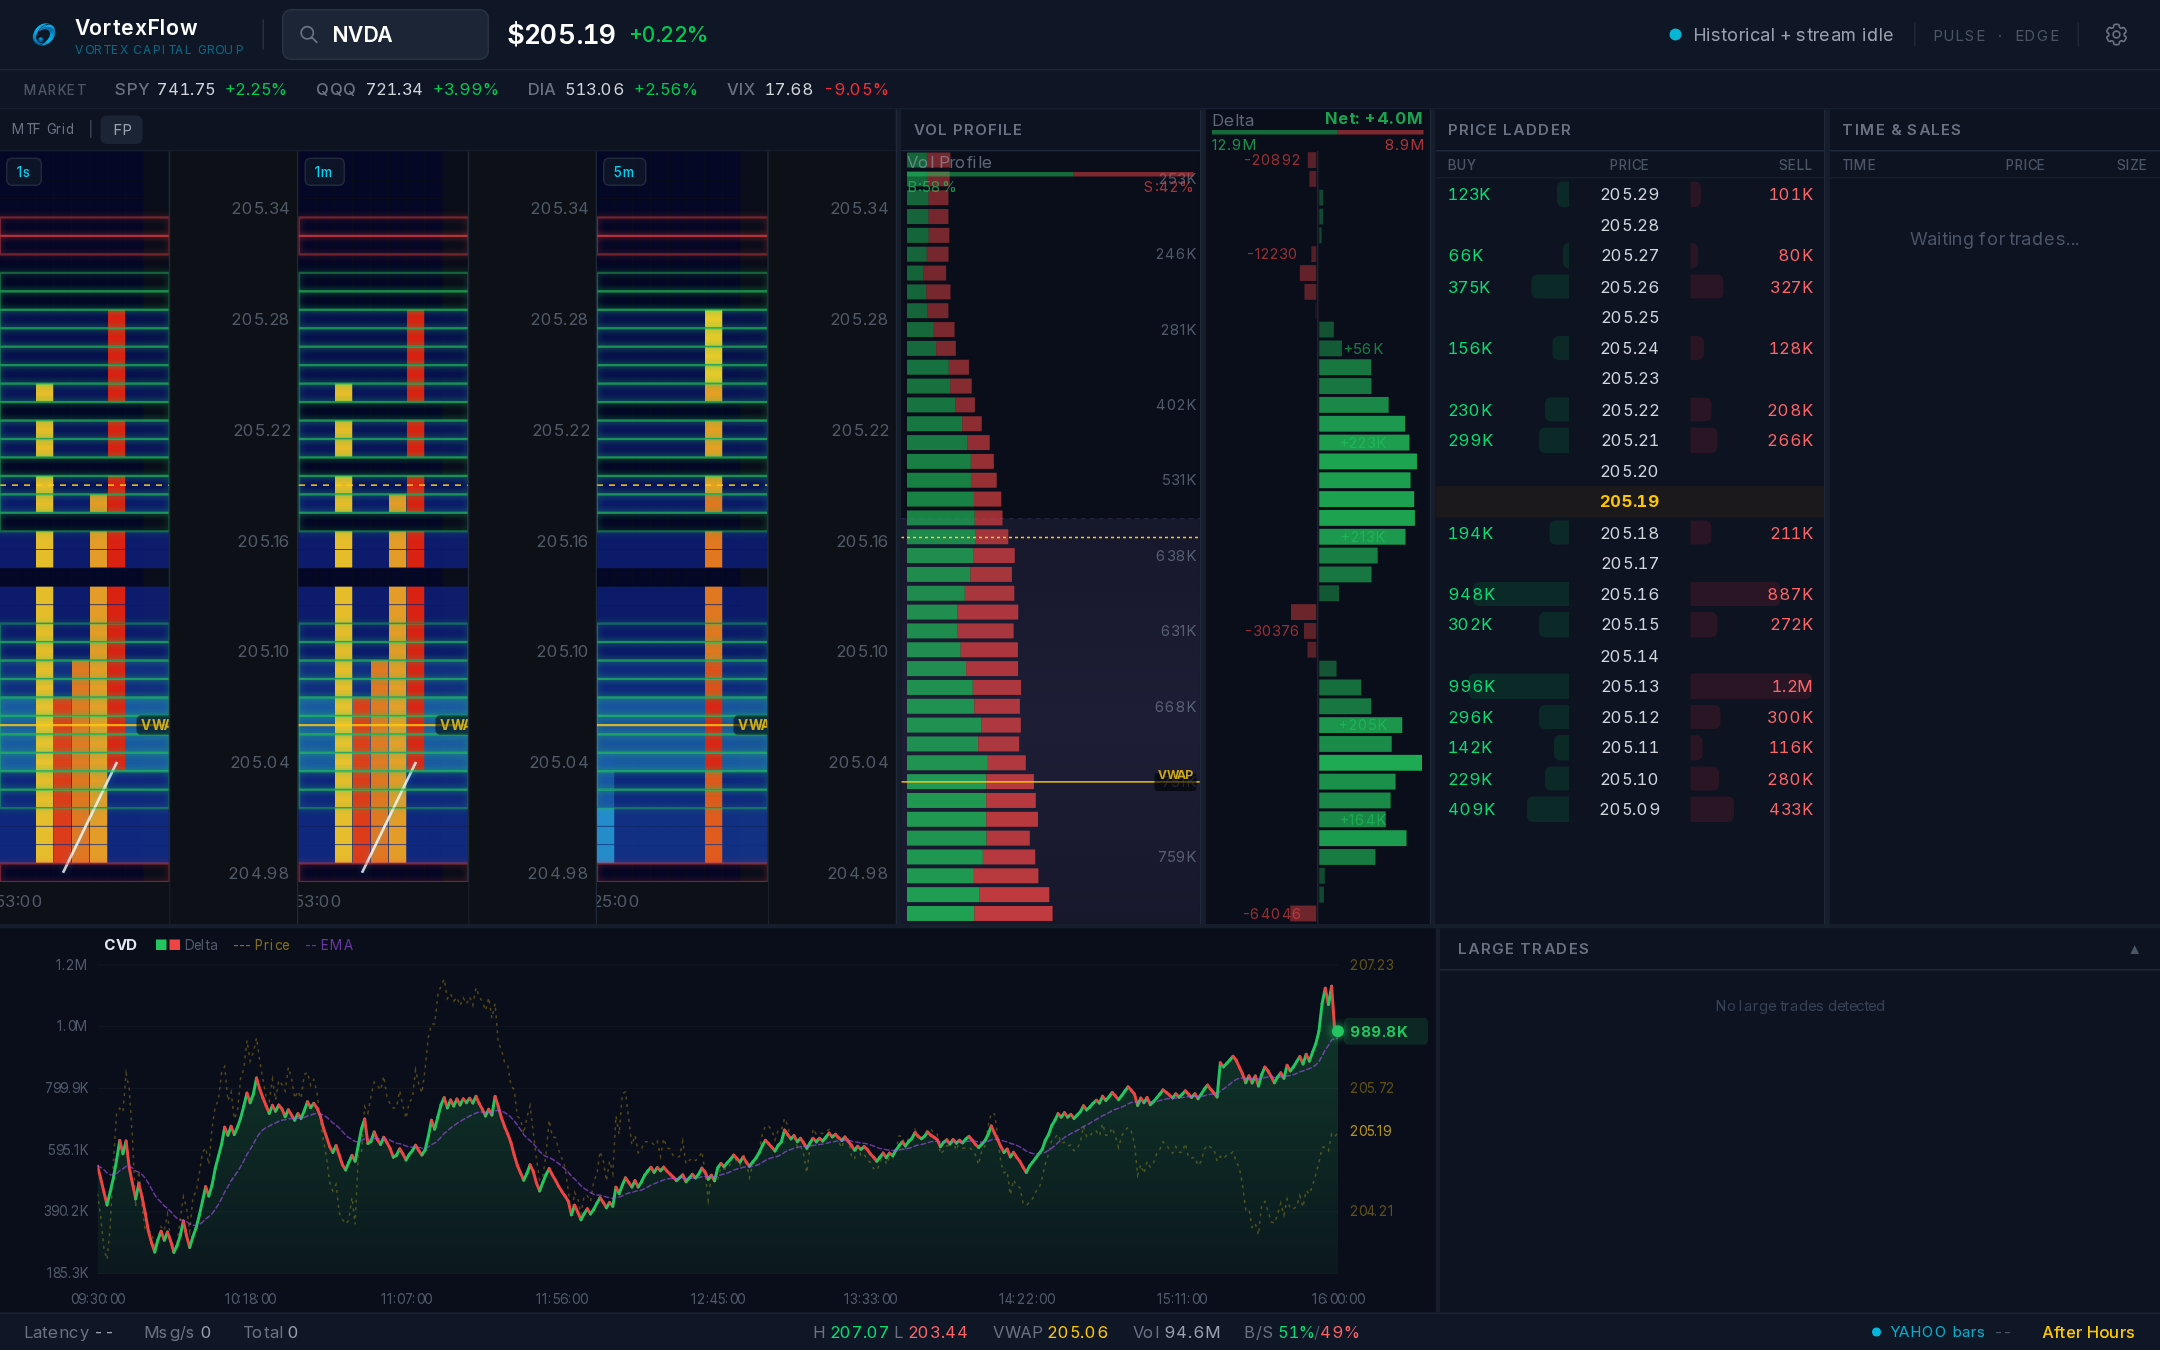Click the $205.19 last price display
The image size is (2160, 1350).
pyautogui.click(x=561, y=34)
